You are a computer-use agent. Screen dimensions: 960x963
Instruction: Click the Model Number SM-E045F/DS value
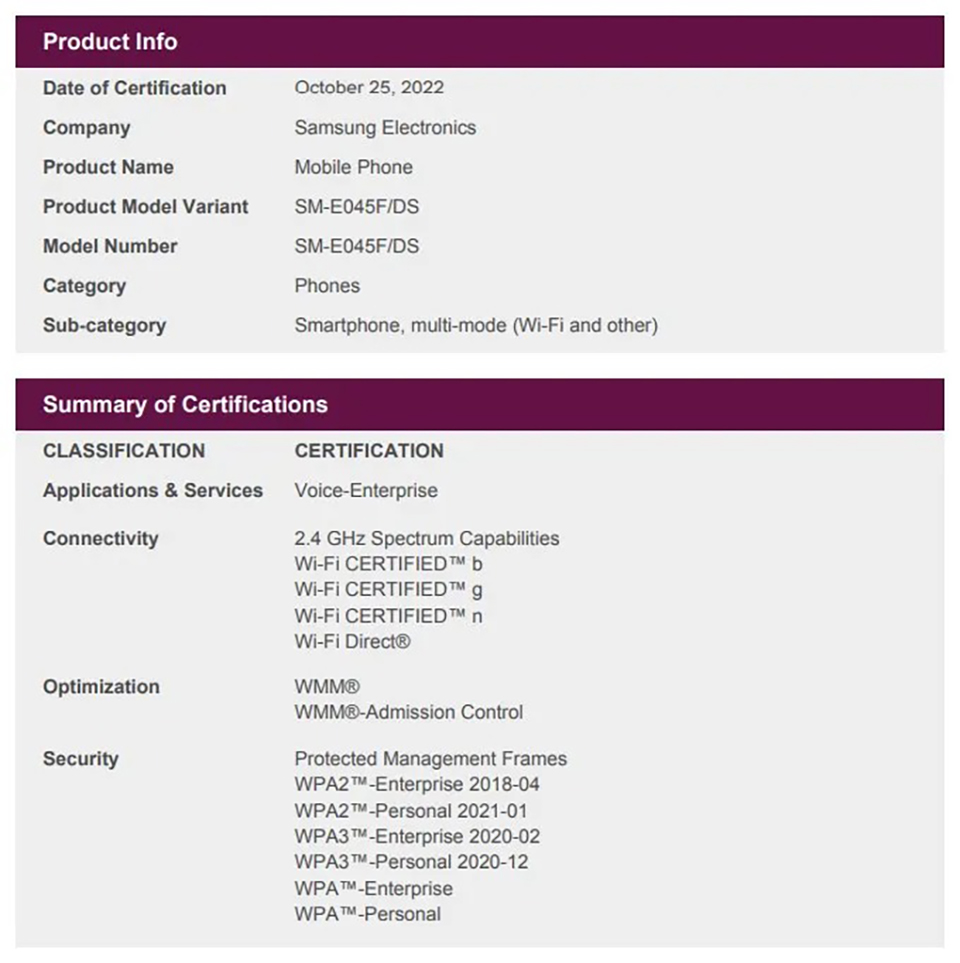click(x=357, y=246)
